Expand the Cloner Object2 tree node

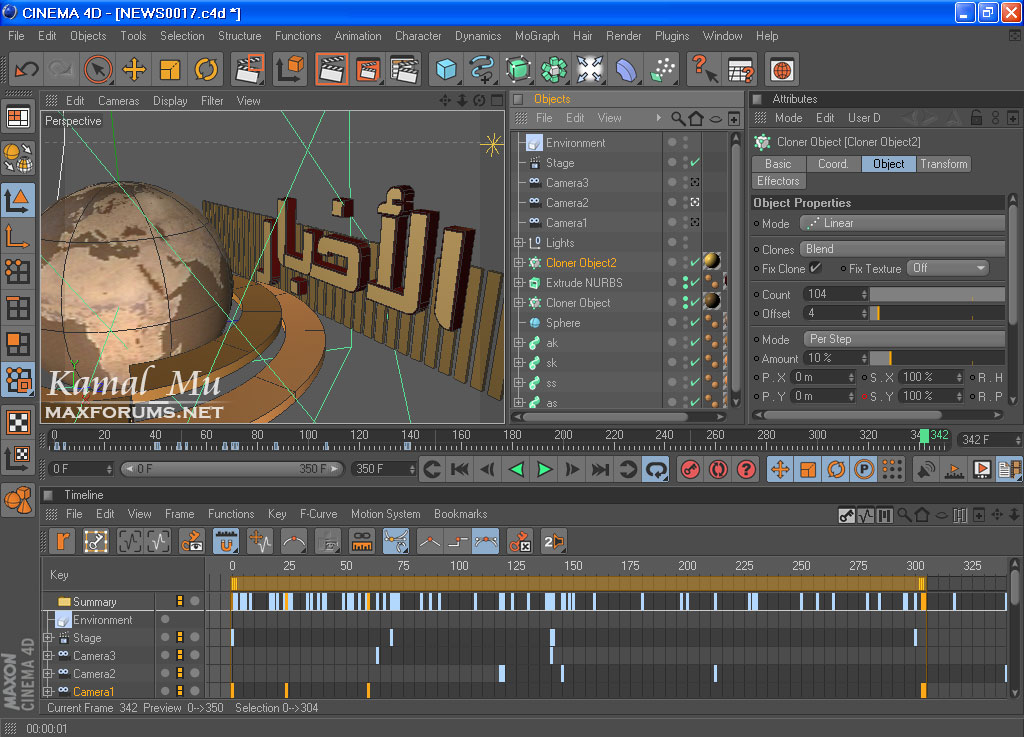[519, 263]
